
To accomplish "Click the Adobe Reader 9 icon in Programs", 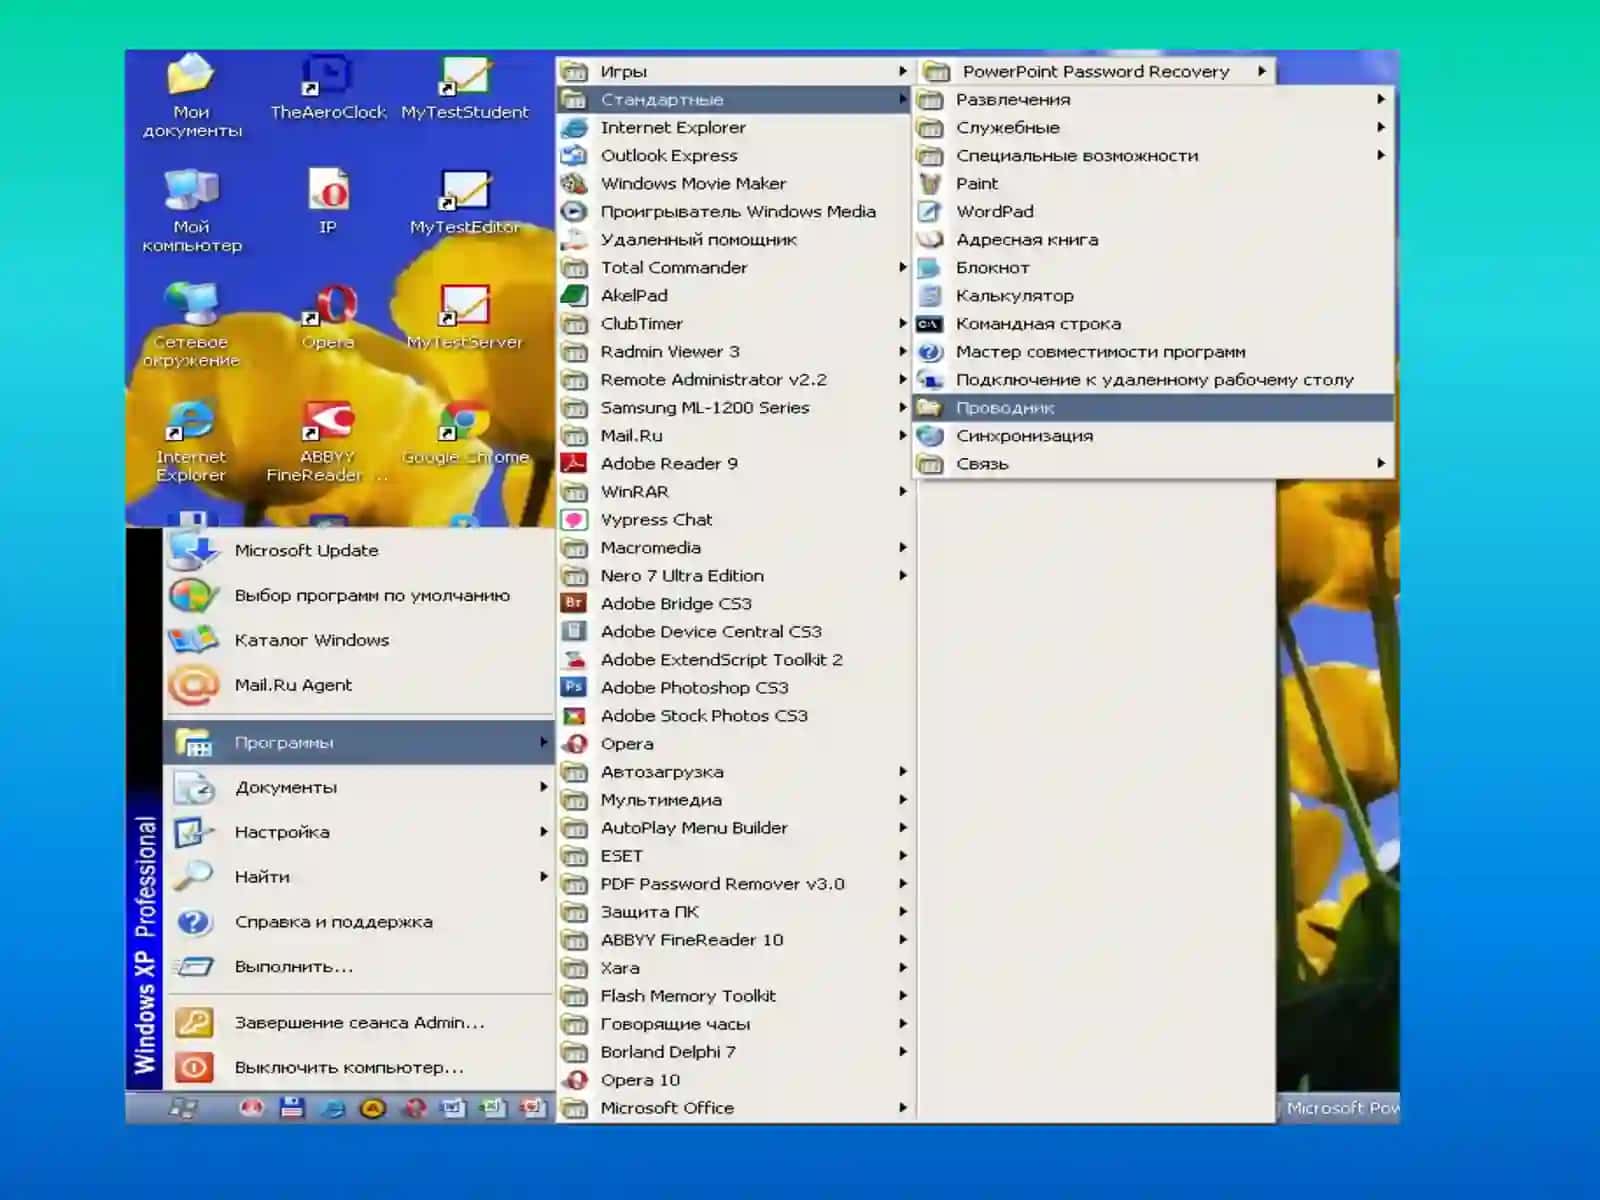I will 574,463.
